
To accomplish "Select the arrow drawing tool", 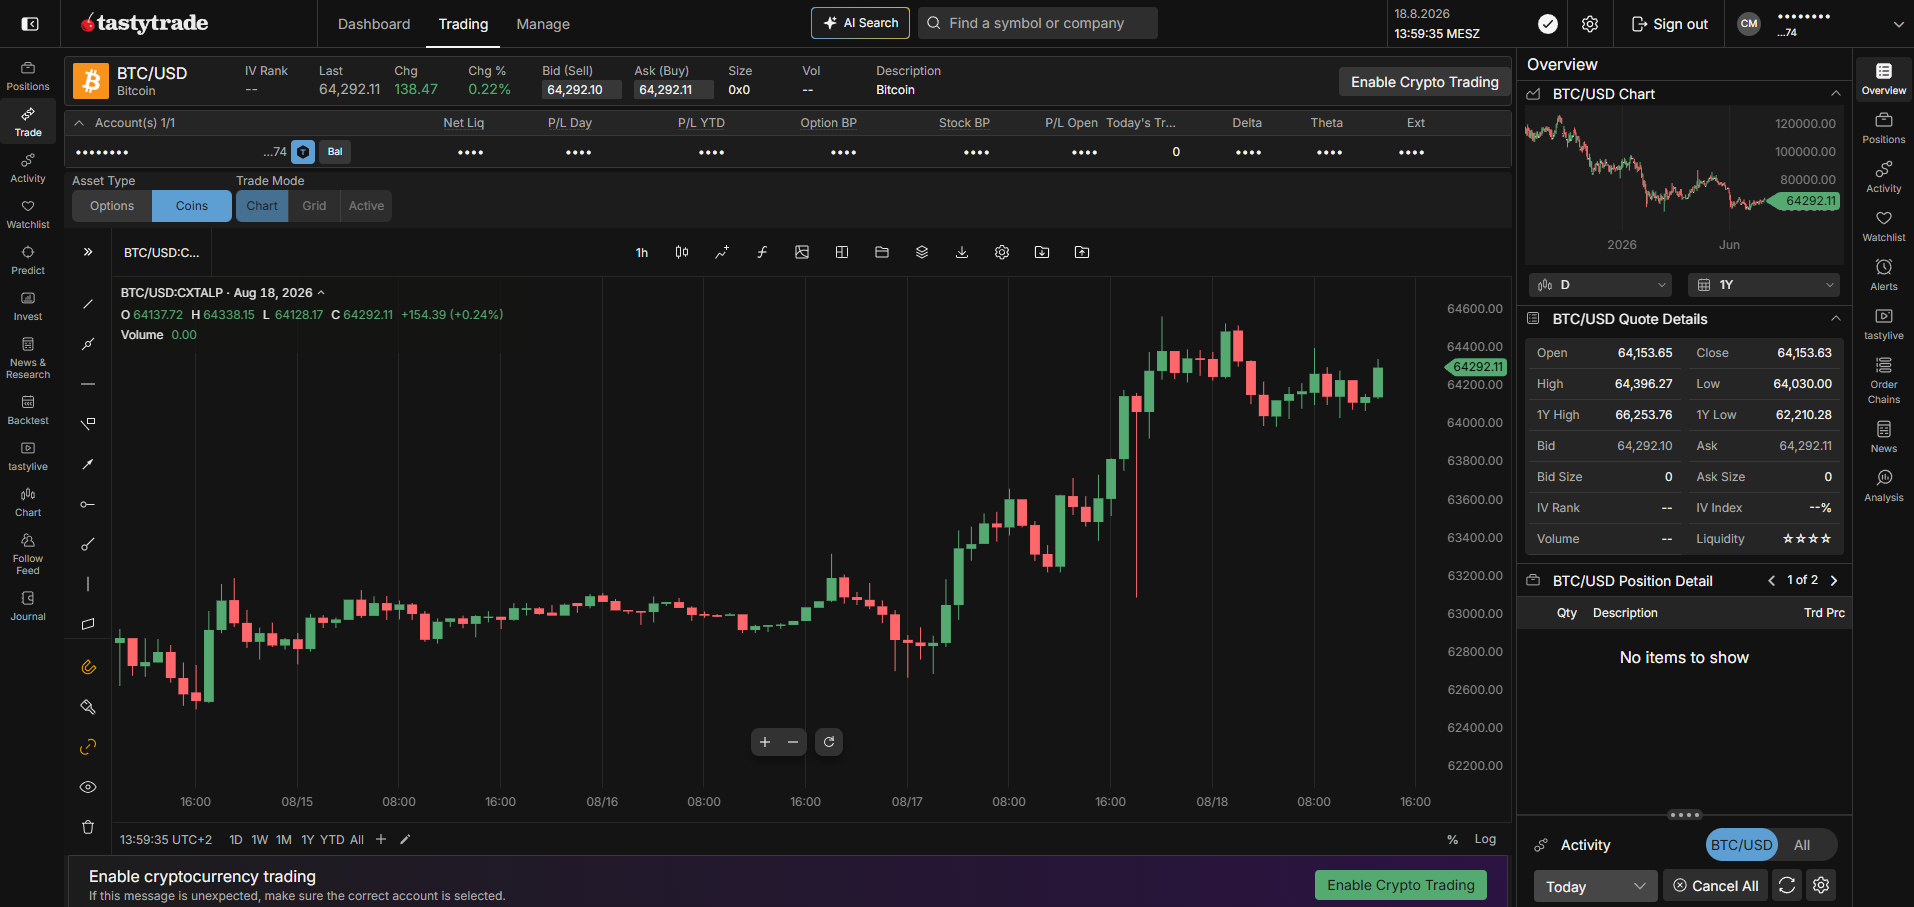I will 88,464.
